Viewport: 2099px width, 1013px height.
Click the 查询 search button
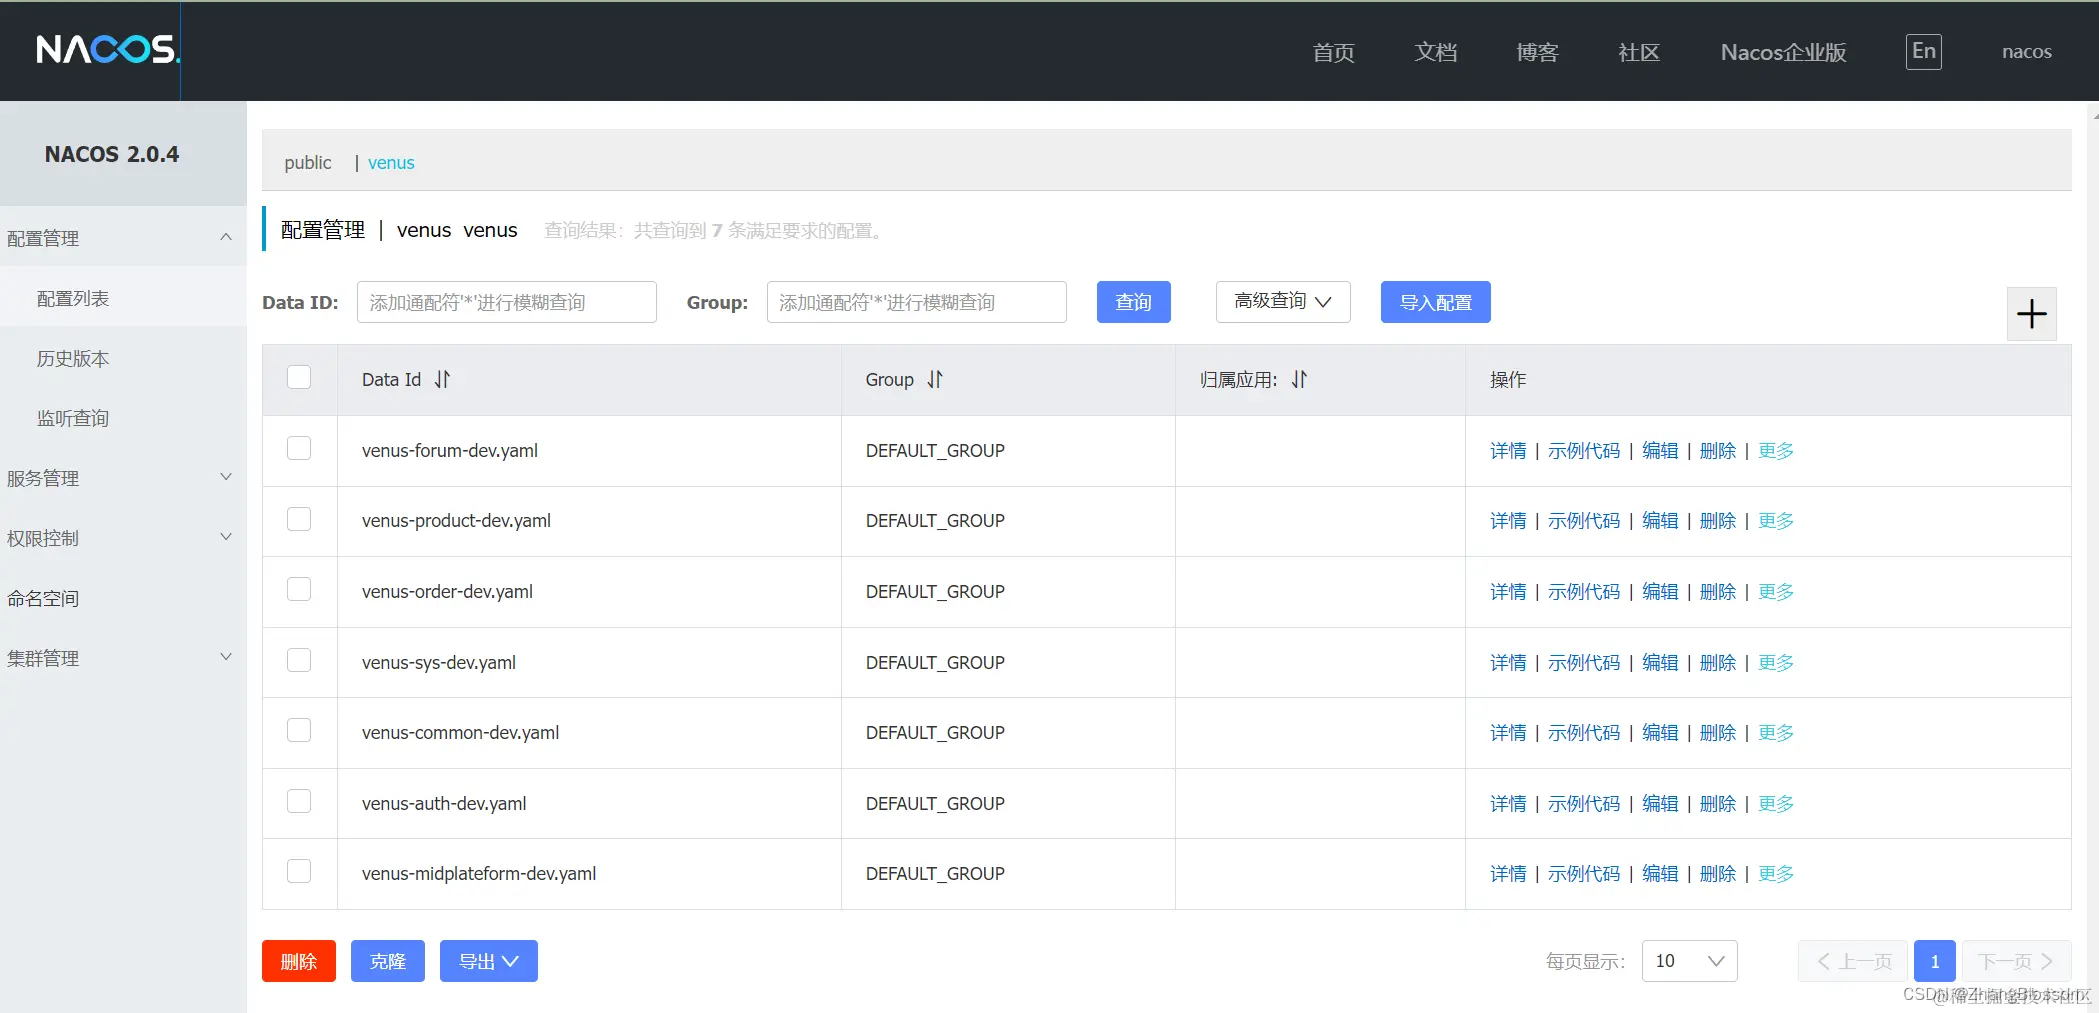[1133, 302]
